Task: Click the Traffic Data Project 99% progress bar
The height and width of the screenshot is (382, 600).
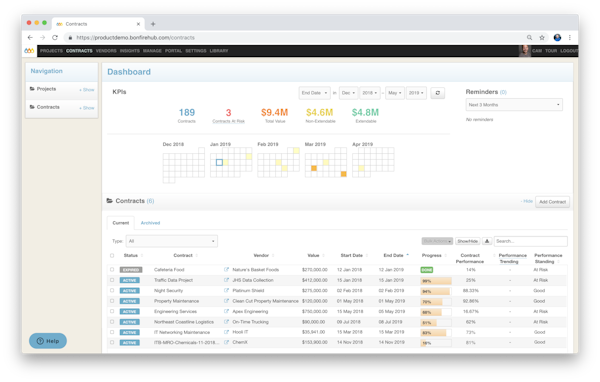Action: coord(436,281)
